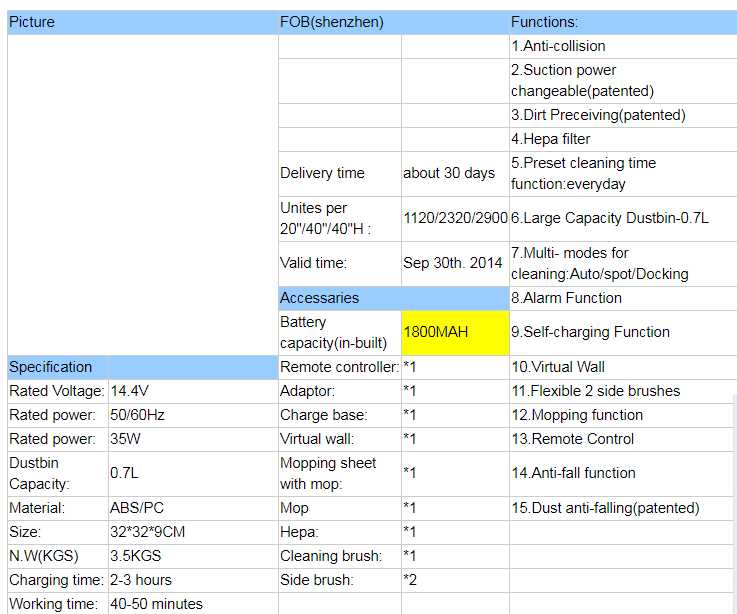Select the 'about 30 days' cell
The image size is (737, 614).
tap(454, 173)
